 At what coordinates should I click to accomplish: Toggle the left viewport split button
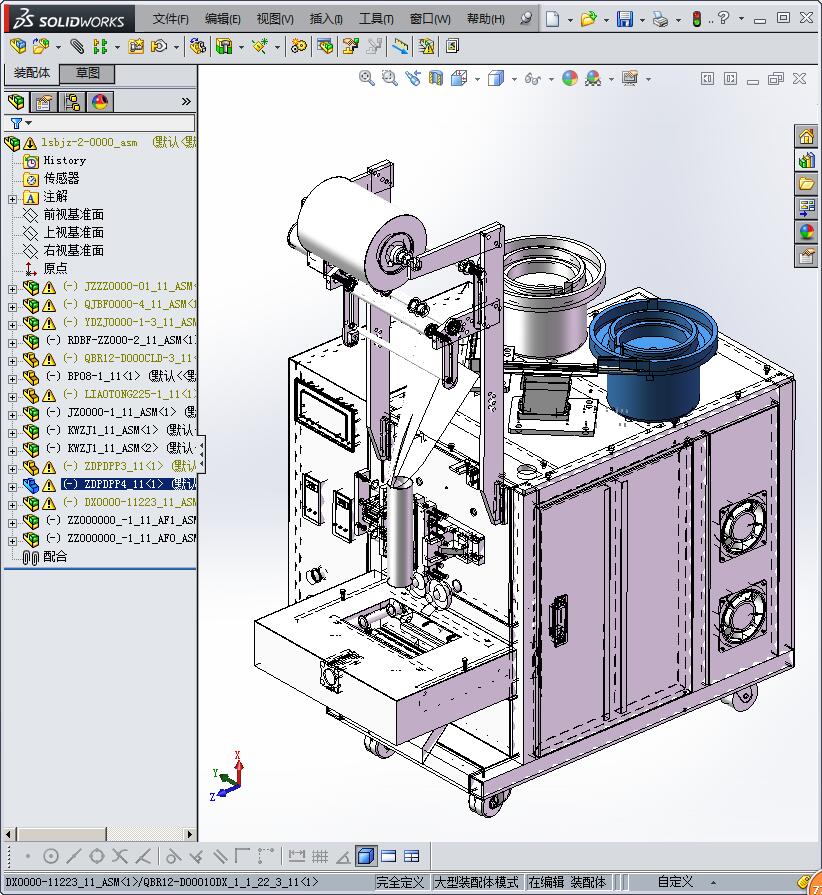click(x=707, y=79)
